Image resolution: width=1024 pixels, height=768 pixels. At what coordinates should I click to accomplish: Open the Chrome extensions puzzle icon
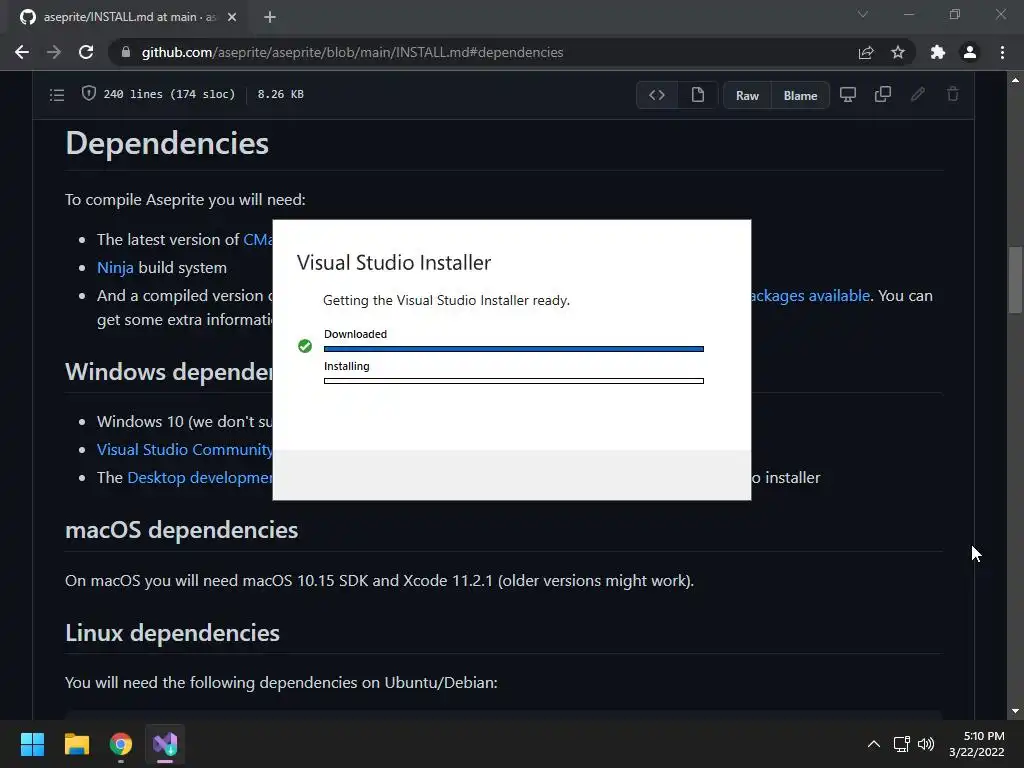pos(938,52)
